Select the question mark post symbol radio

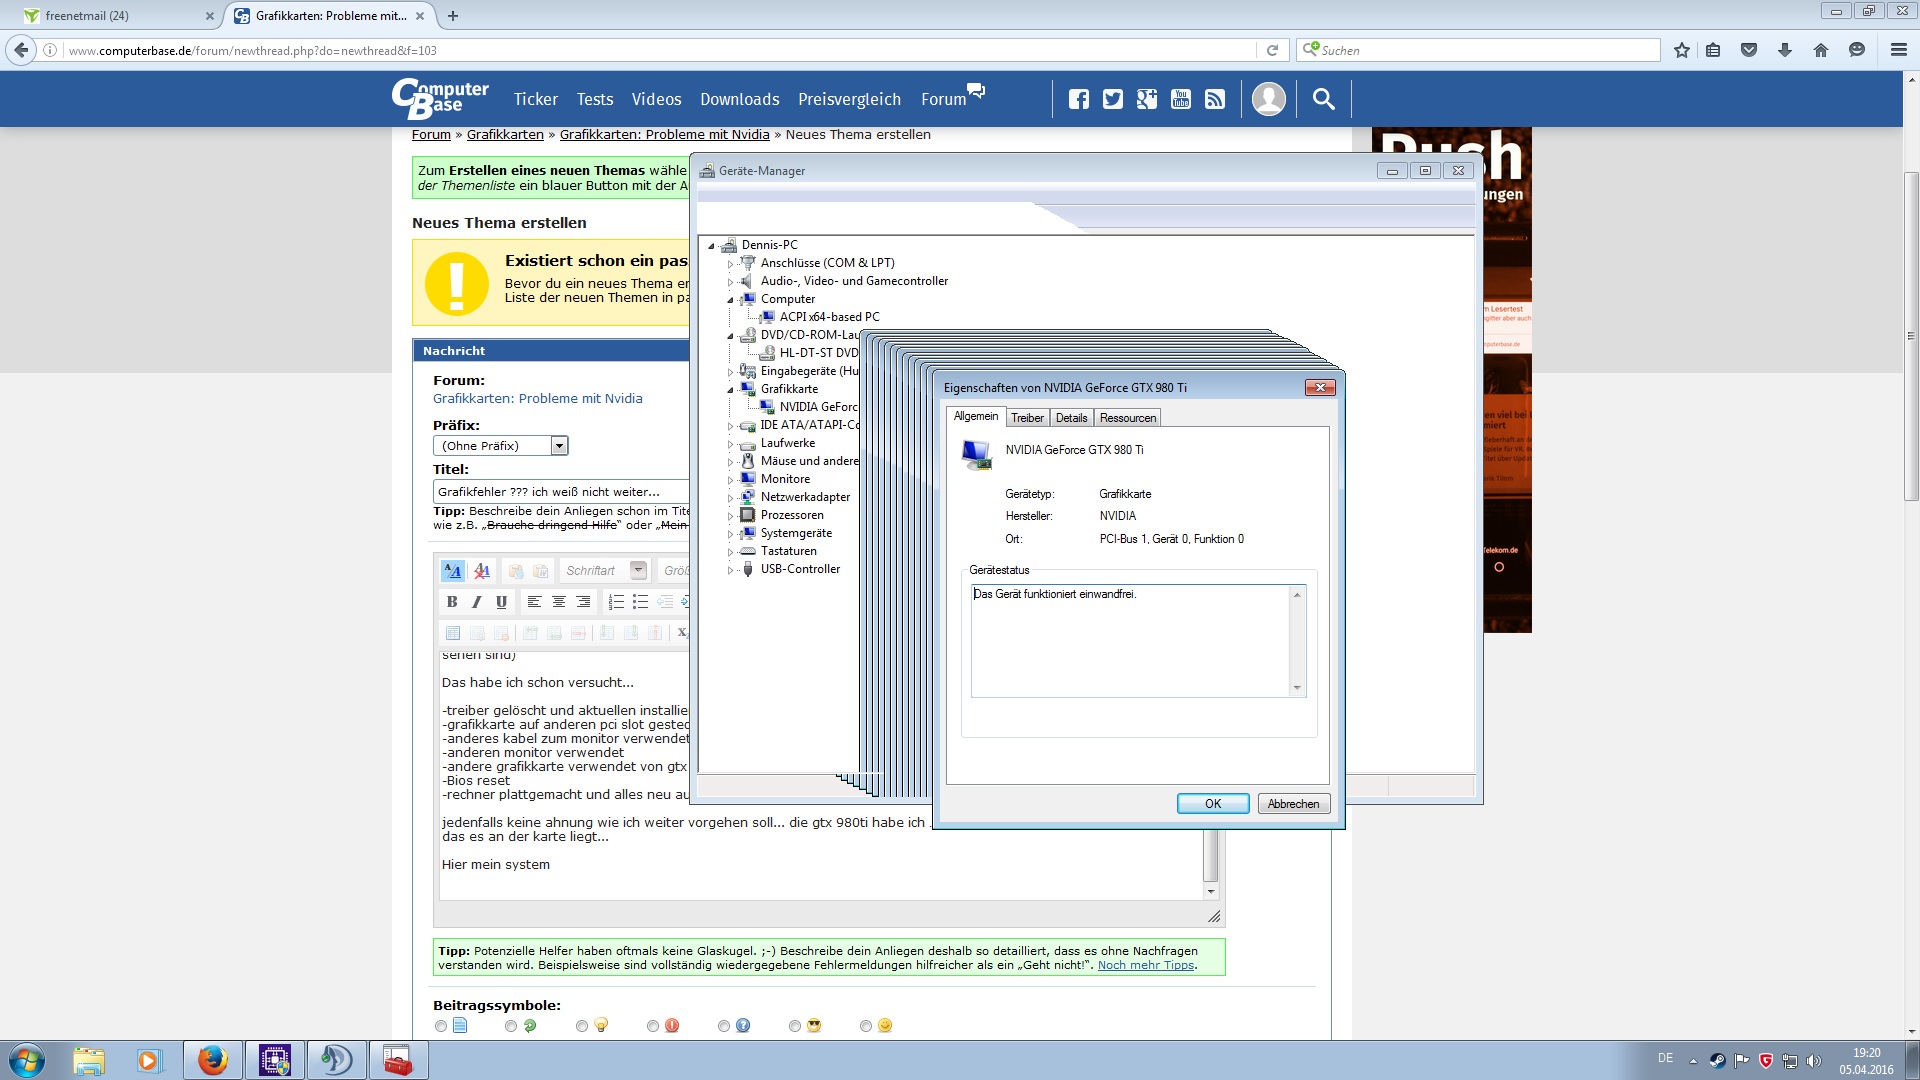tap(724, 1026)
